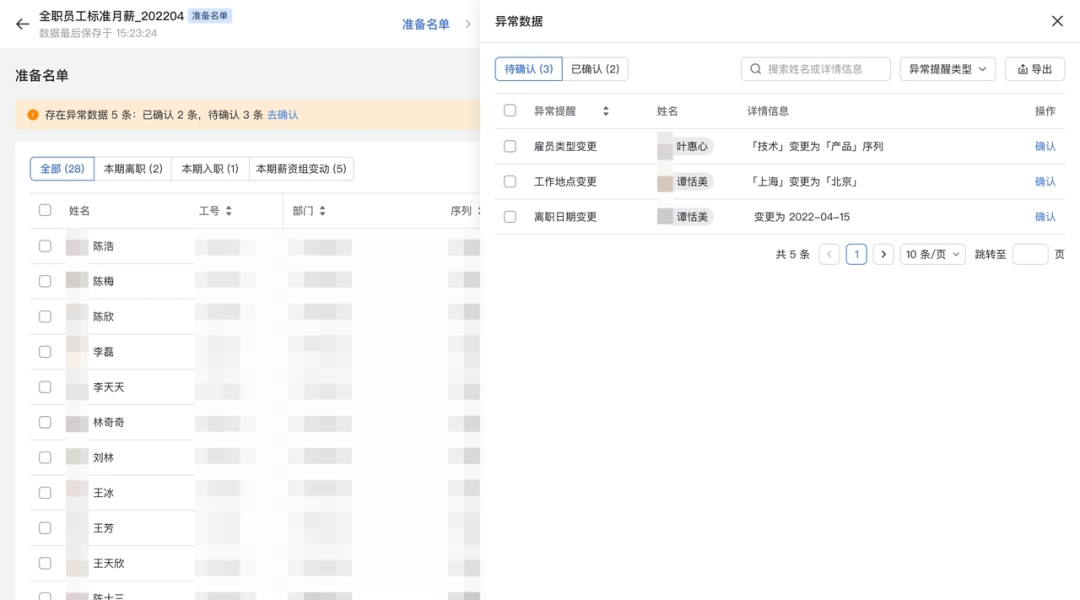Click the search magnifier icon in the panel
The height and width of the screenshot is (600, 1080).
pyautogui.click(x=757, y=69)
